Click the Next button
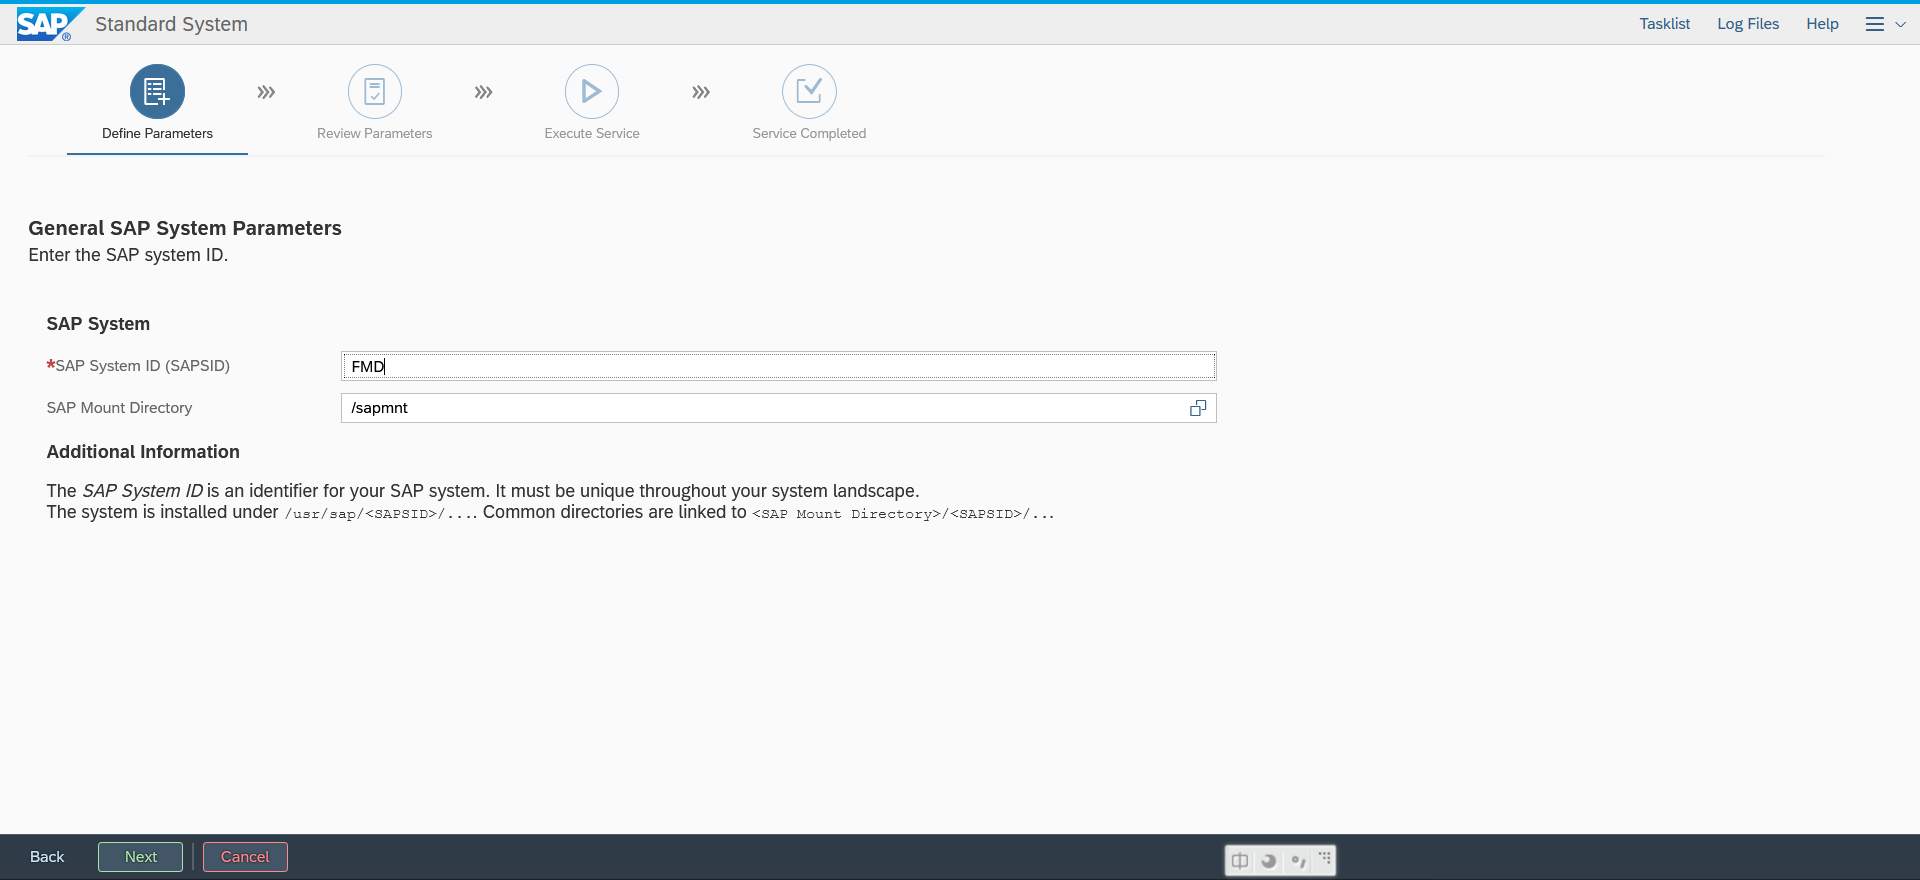The width and height of the screenshot is (1920, 880). pyautogui.click(x=141, y=857)
